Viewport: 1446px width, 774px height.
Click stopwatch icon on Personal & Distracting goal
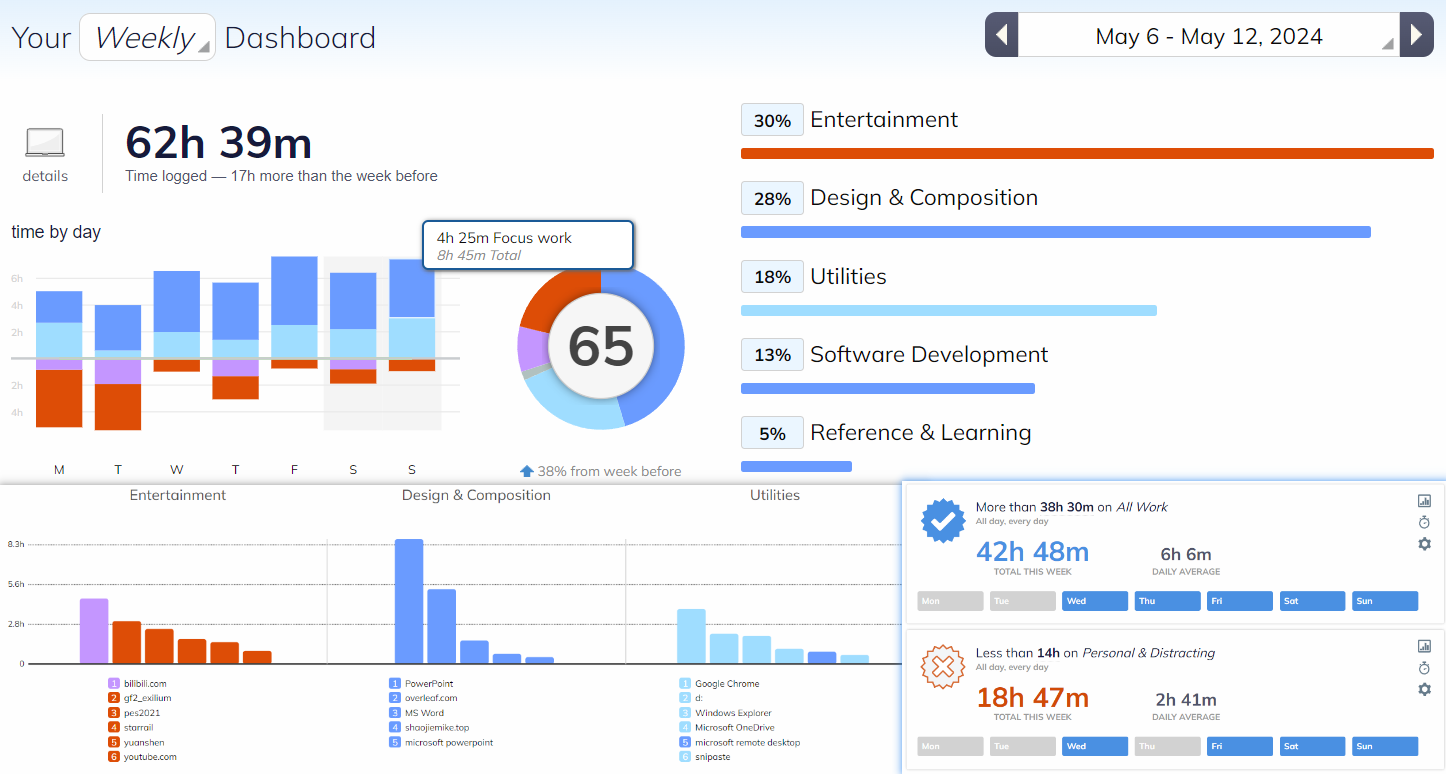1424,668
